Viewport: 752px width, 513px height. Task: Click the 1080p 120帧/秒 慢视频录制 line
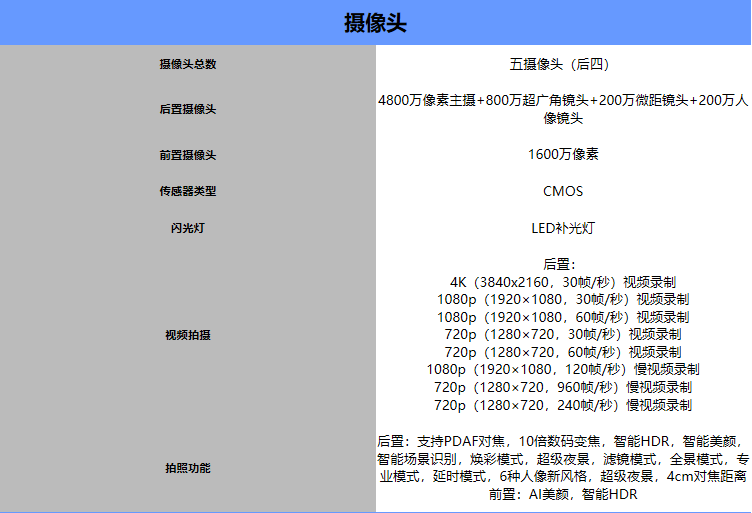pyautogui.click(x=563, y=369)
